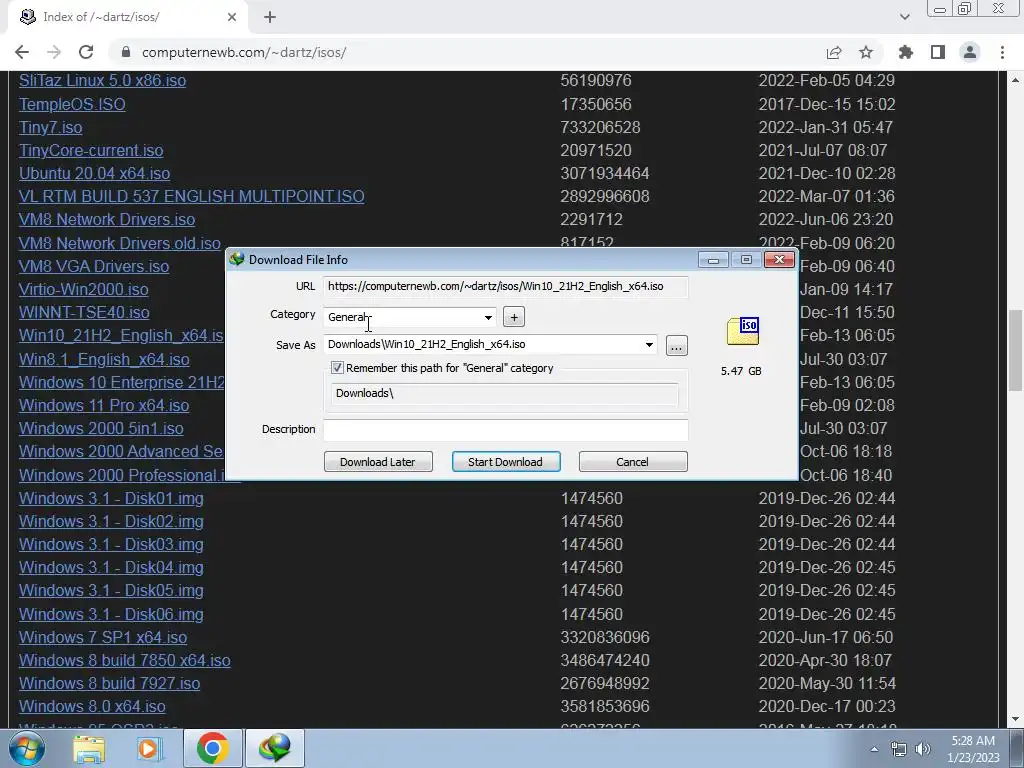This screenshot has height=768, width=1024.
Task: Open the TempleOS.ISO link
Action: pos(72,104)
